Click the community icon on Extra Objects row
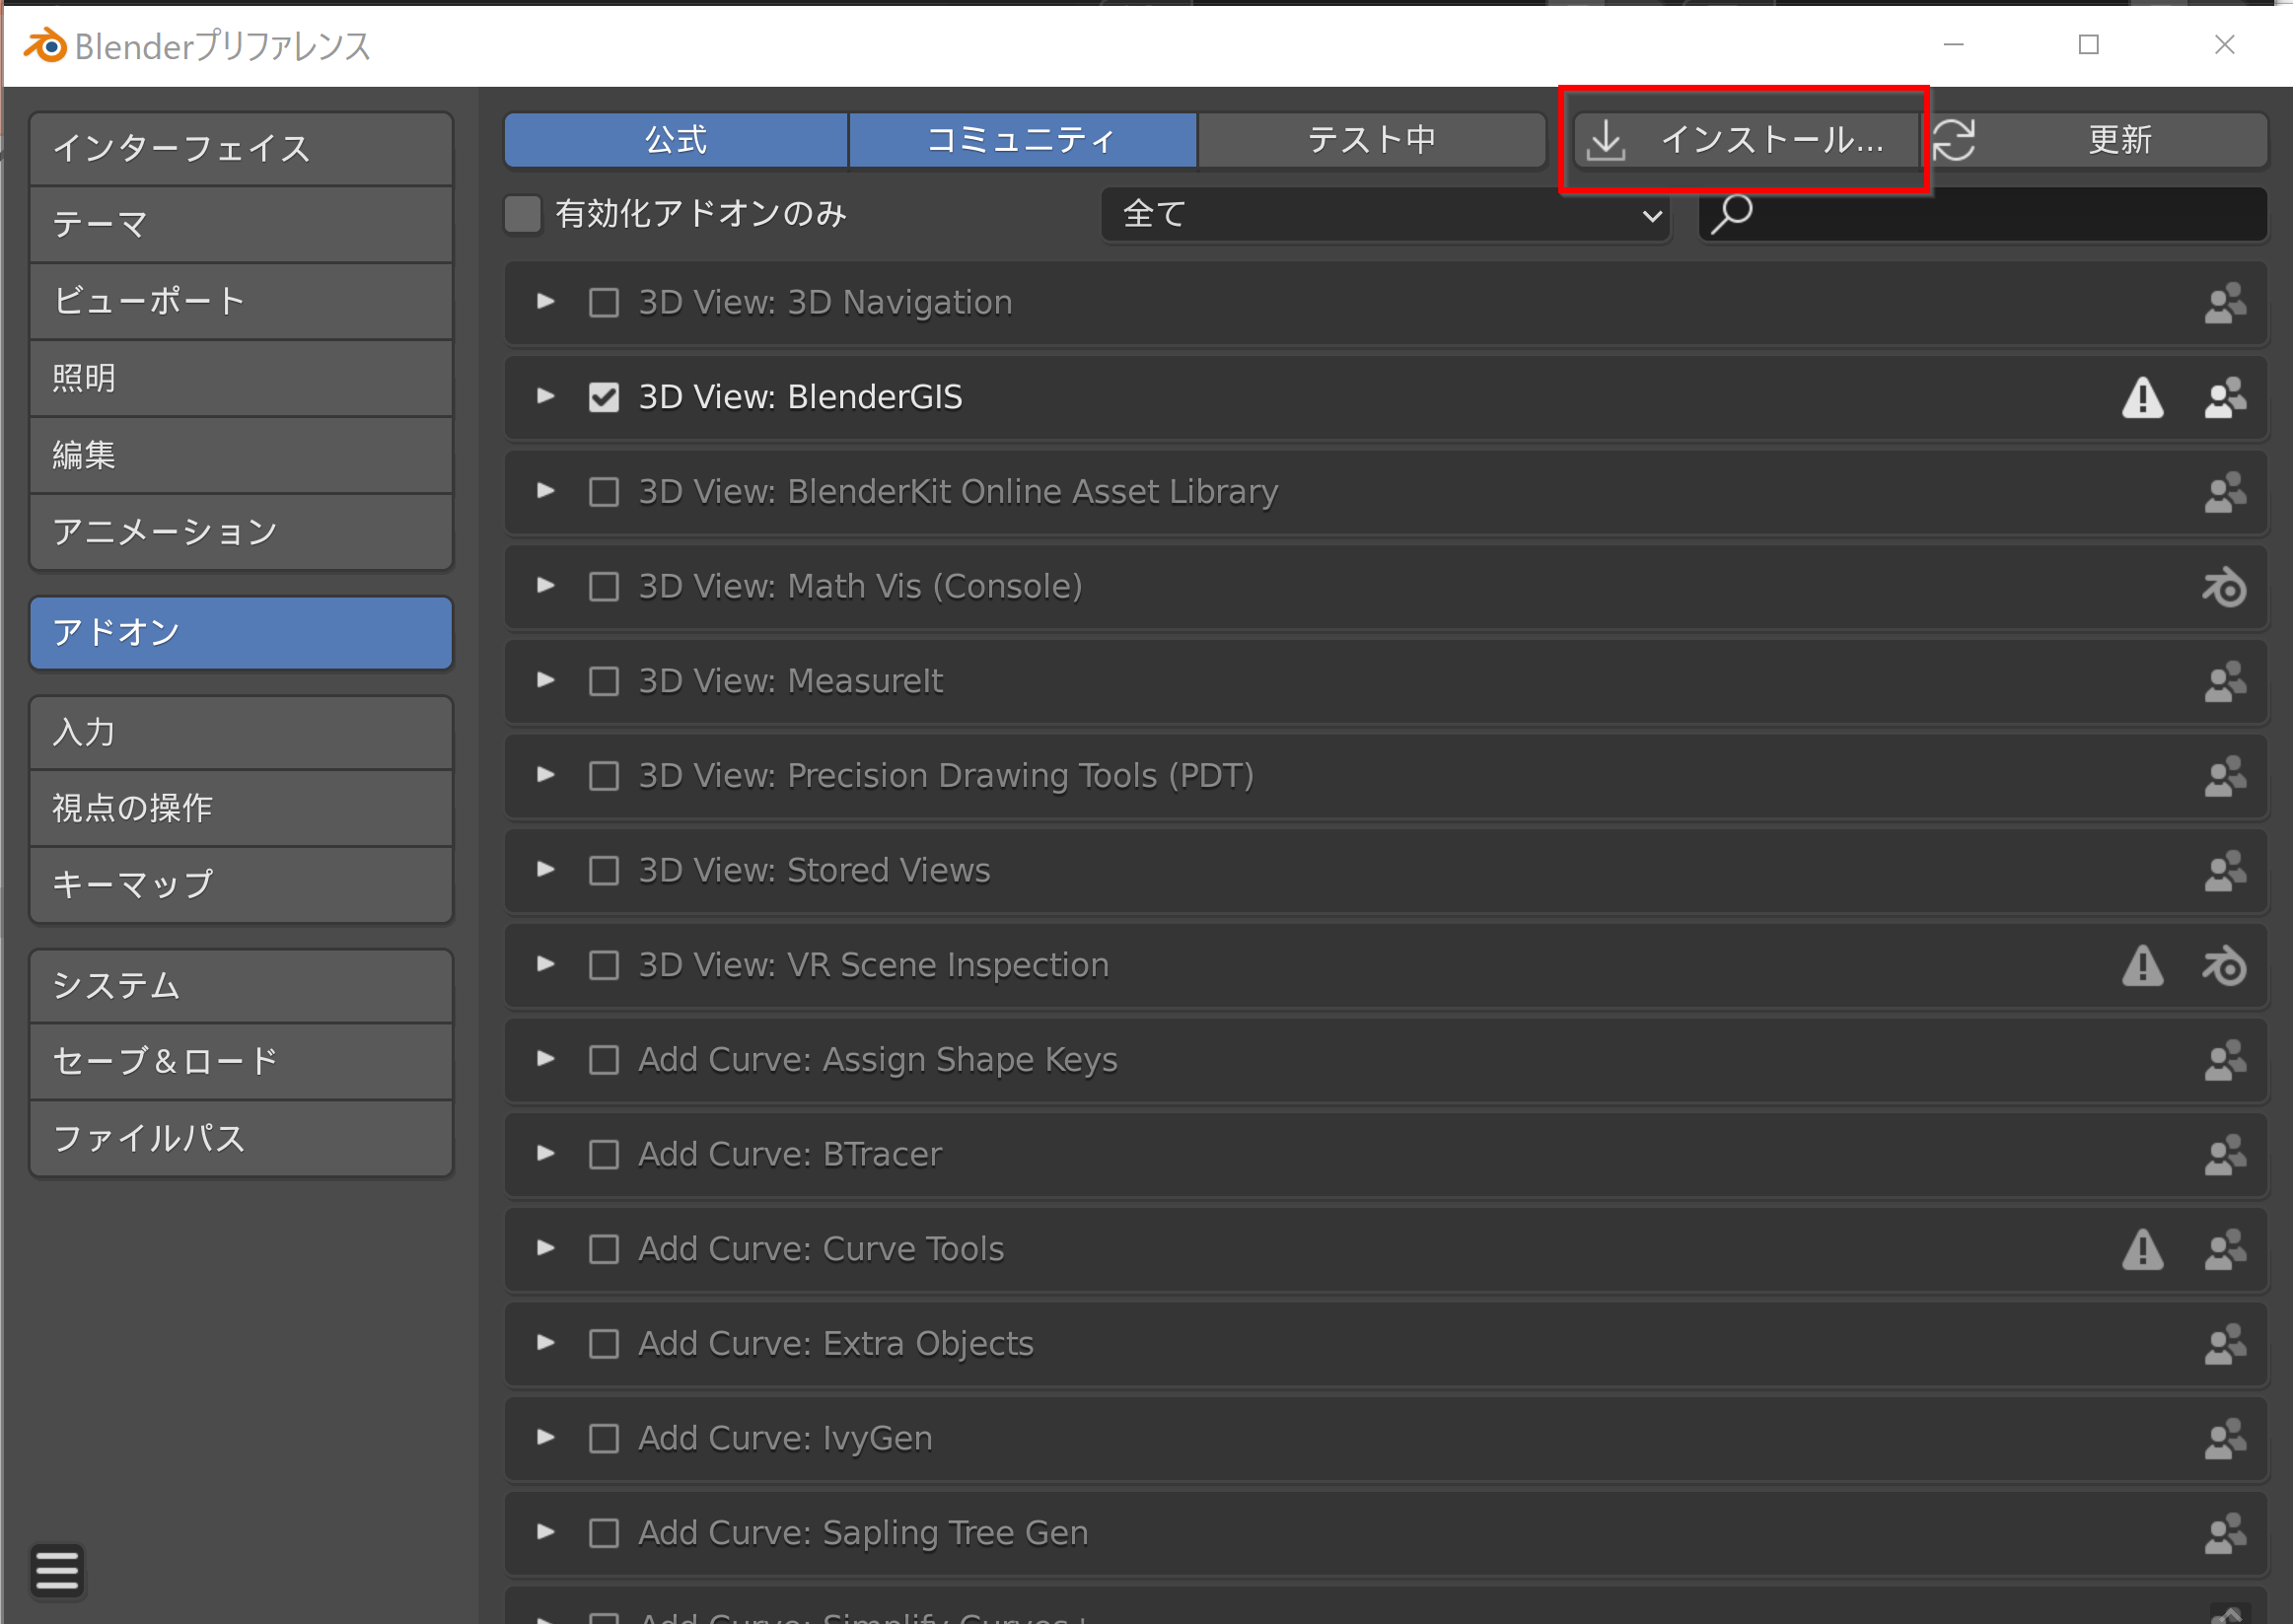Viewport: 2293px width, 1624px height. pyautogui.click(x=2225, y=1344)
